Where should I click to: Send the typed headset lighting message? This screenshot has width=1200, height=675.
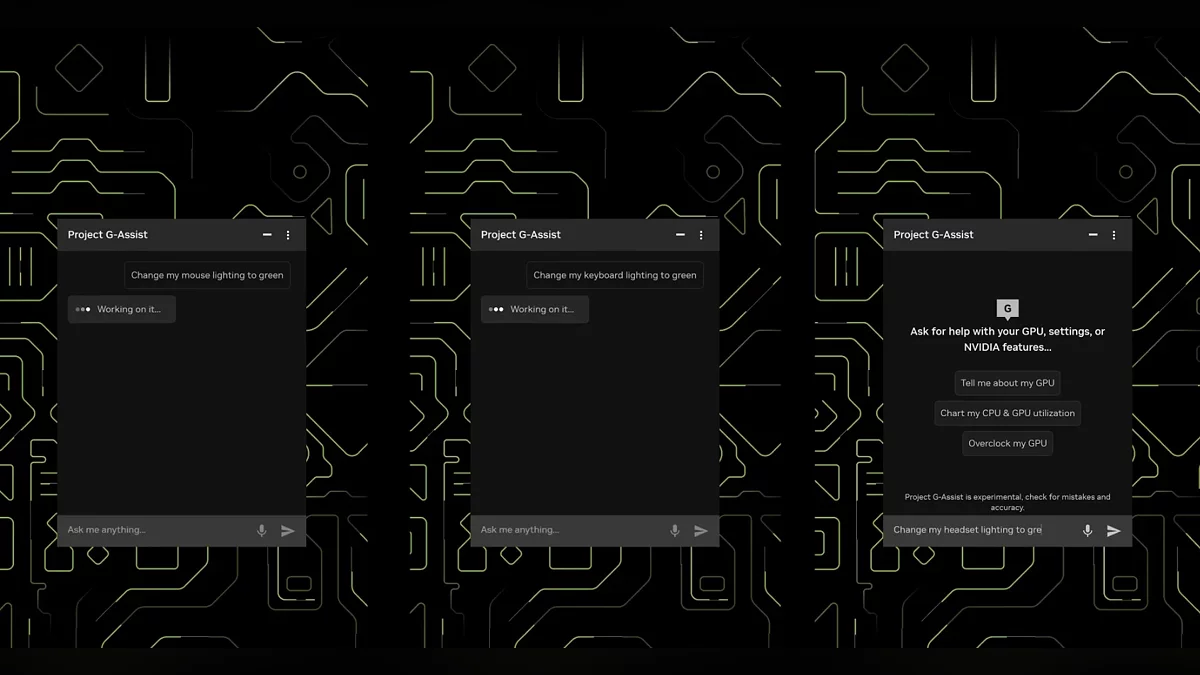coord(1114,531)
